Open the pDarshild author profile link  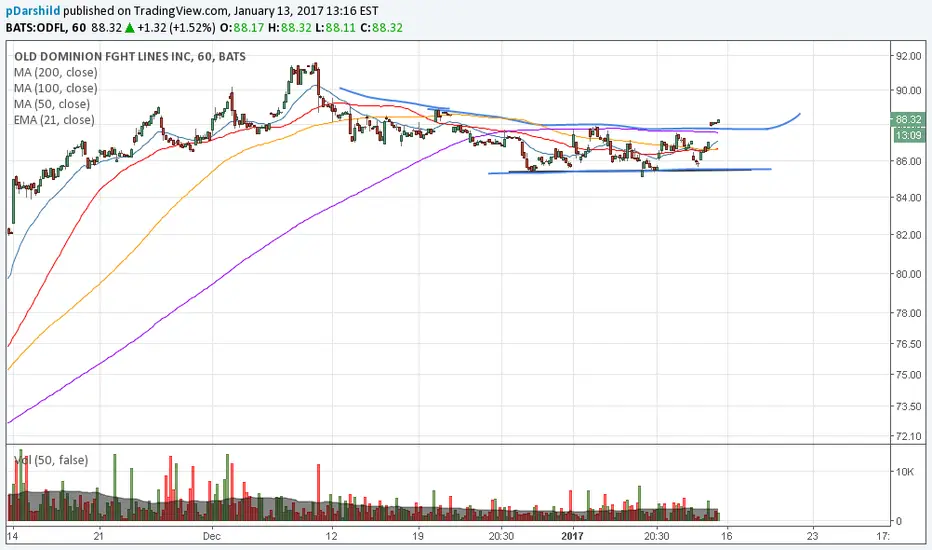tap(33, 11)
